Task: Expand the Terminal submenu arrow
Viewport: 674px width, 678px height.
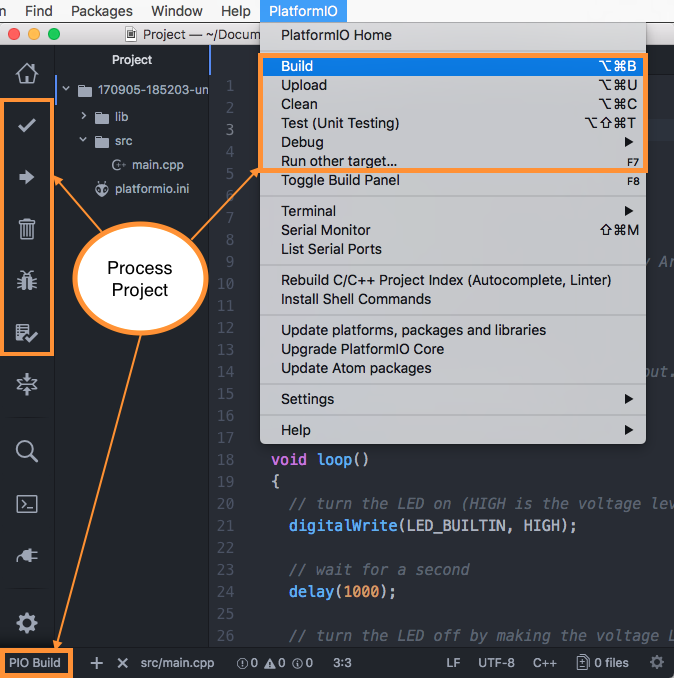Action: click(x=628, y=211)
